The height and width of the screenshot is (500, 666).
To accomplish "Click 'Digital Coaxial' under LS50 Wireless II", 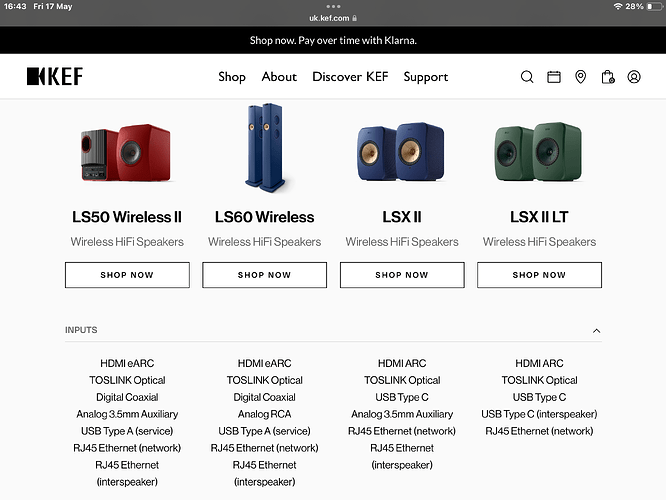I will point(127,397).
